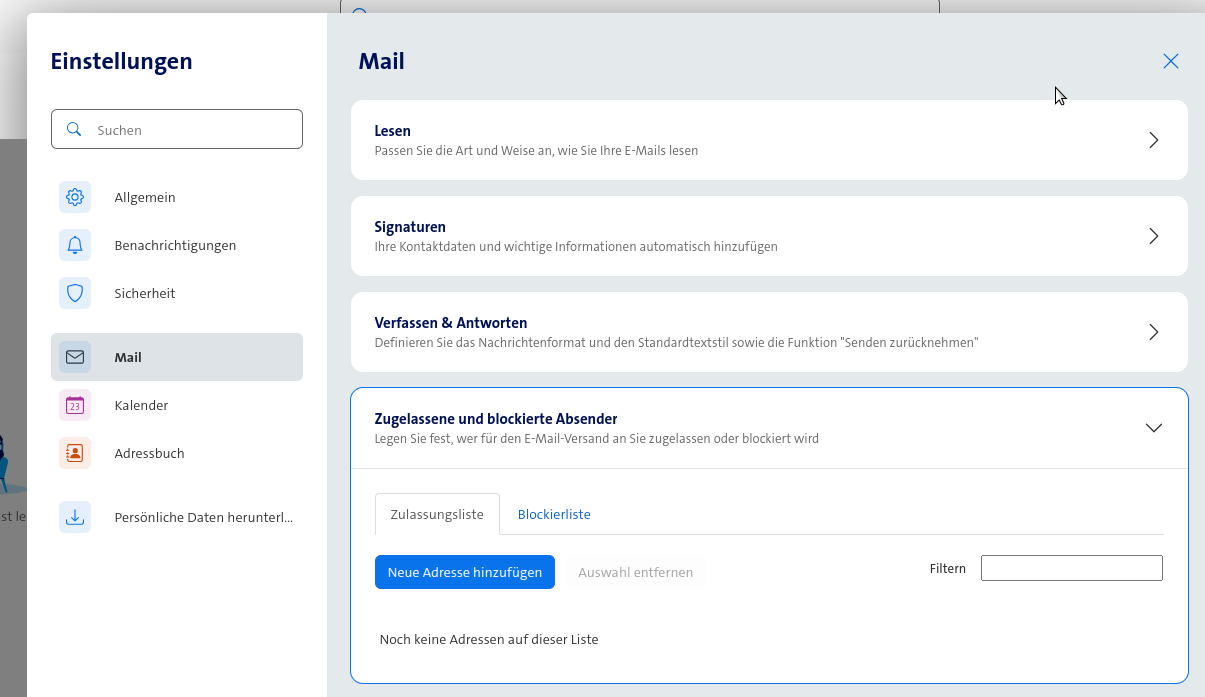Image resolution: width=1205 pixels, height=697 pixels.
Task: Click the download icon for personal data
Action: coord(75,517)
